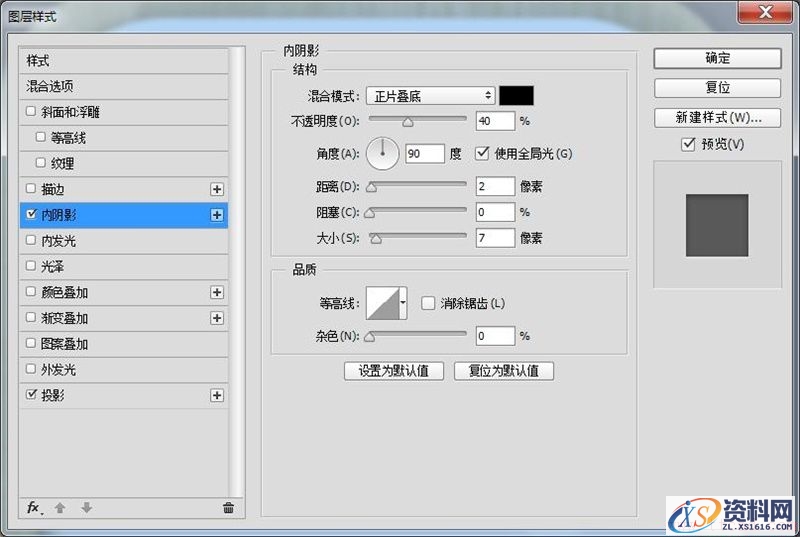Screen dimensions: 800x537
Task: Open the 光泽 settings row
Action: (x=124, y=267)
